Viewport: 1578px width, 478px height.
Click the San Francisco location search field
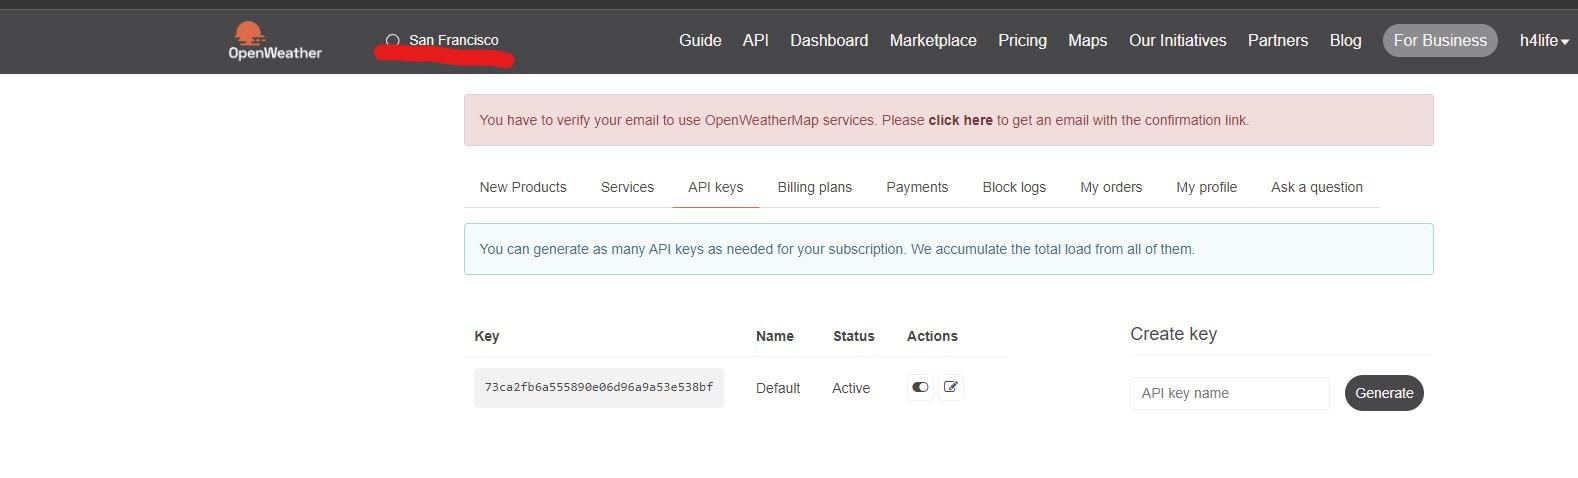[x=454, y=41]
